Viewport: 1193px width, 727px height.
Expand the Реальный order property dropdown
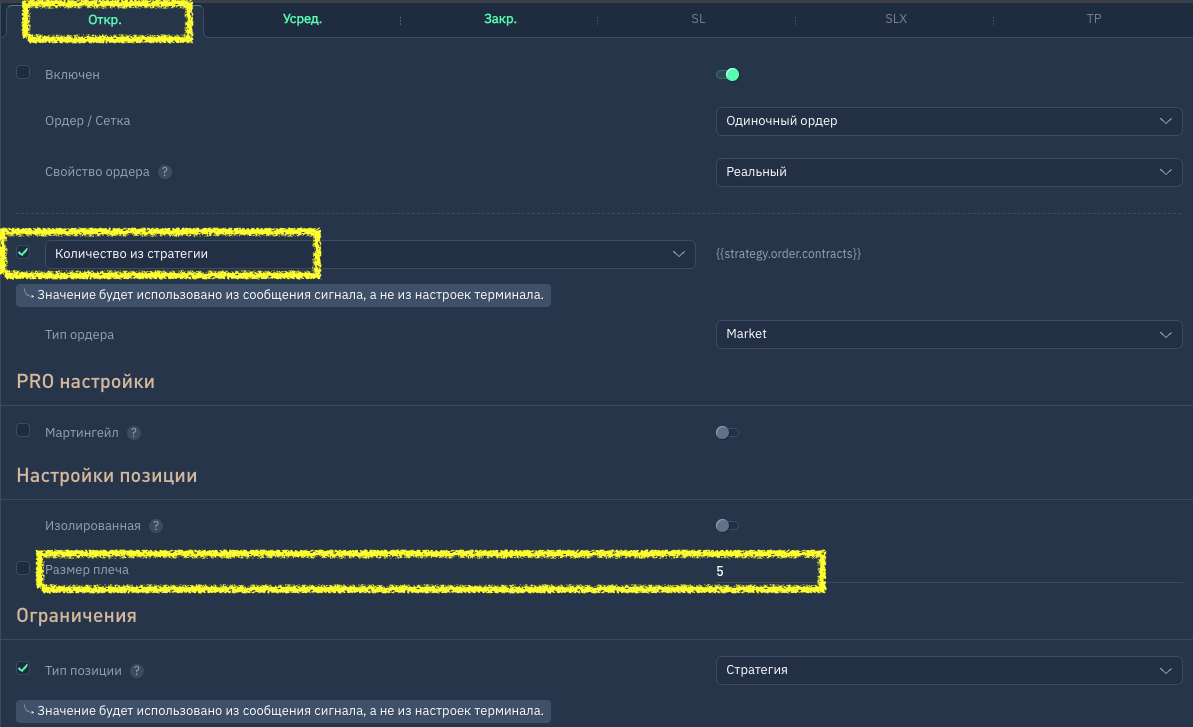pos(948,172)
